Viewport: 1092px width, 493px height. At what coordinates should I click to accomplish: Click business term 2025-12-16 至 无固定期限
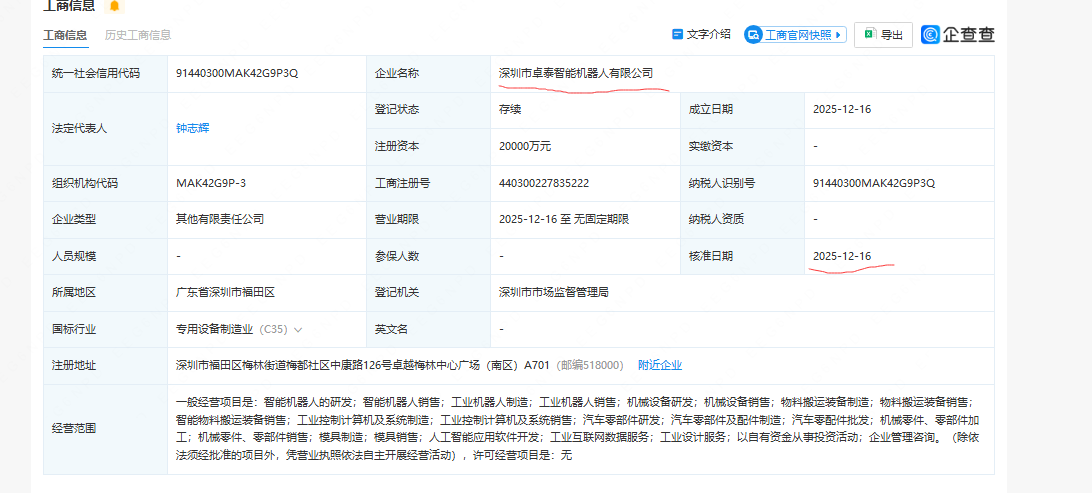564,219
